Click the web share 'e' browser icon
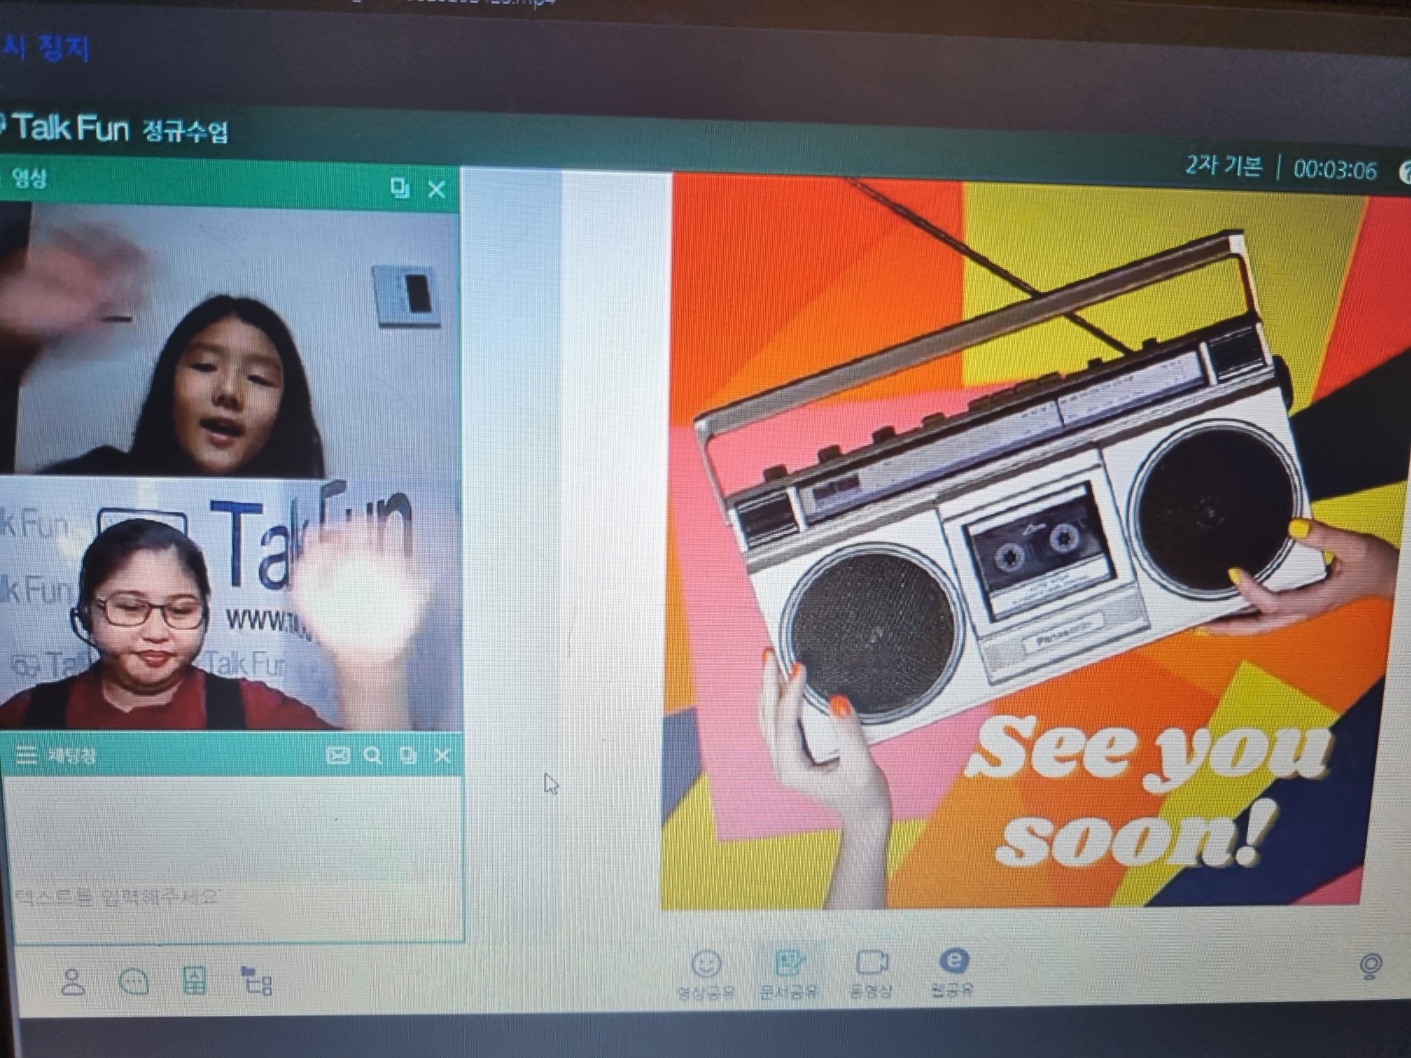 (954, 961)
